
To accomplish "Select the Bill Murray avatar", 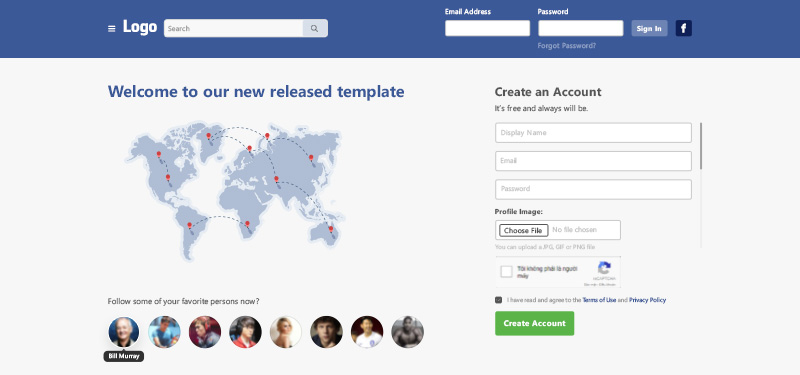I will [x=123, y=332].
